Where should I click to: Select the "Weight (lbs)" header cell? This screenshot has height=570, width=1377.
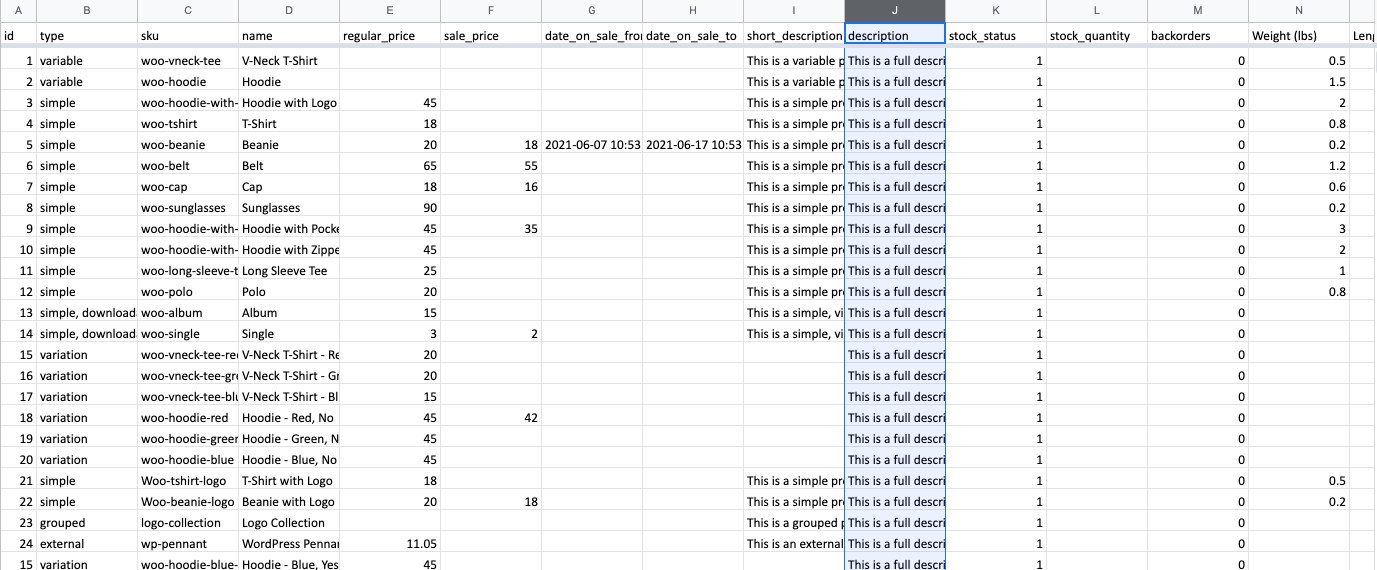point(1298,36)
